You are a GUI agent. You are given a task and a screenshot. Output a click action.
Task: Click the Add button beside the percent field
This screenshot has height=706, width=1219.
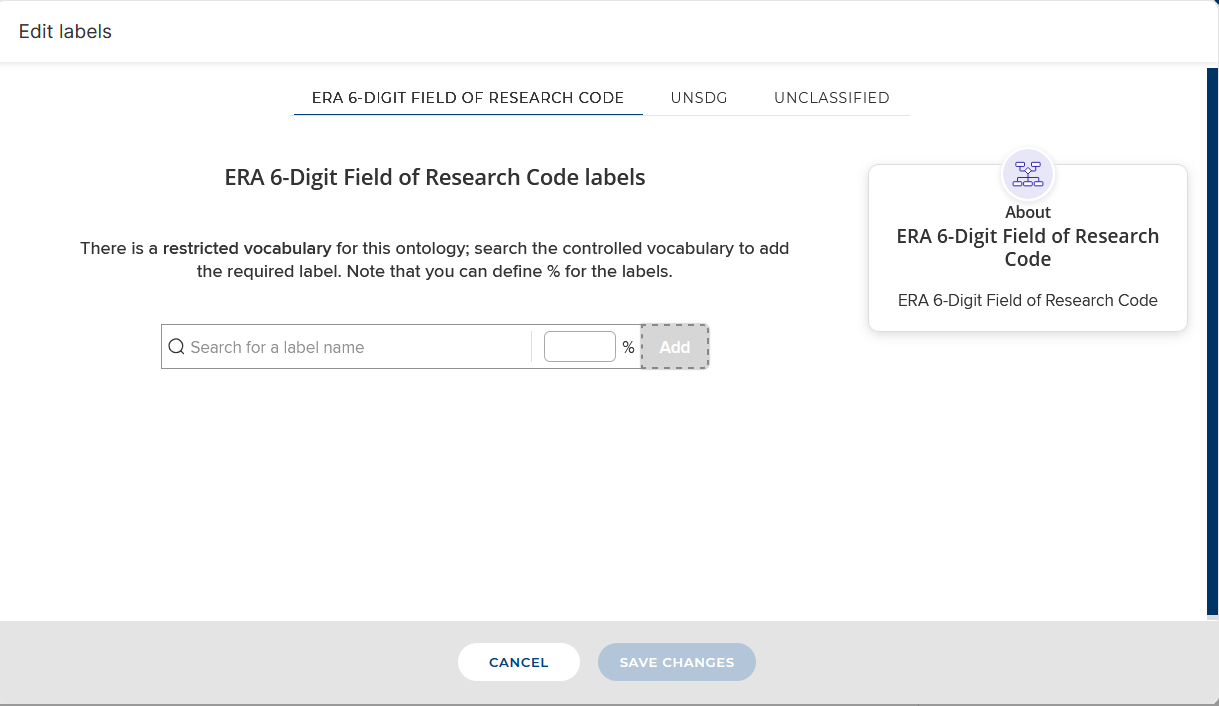[x=675, y=347]
